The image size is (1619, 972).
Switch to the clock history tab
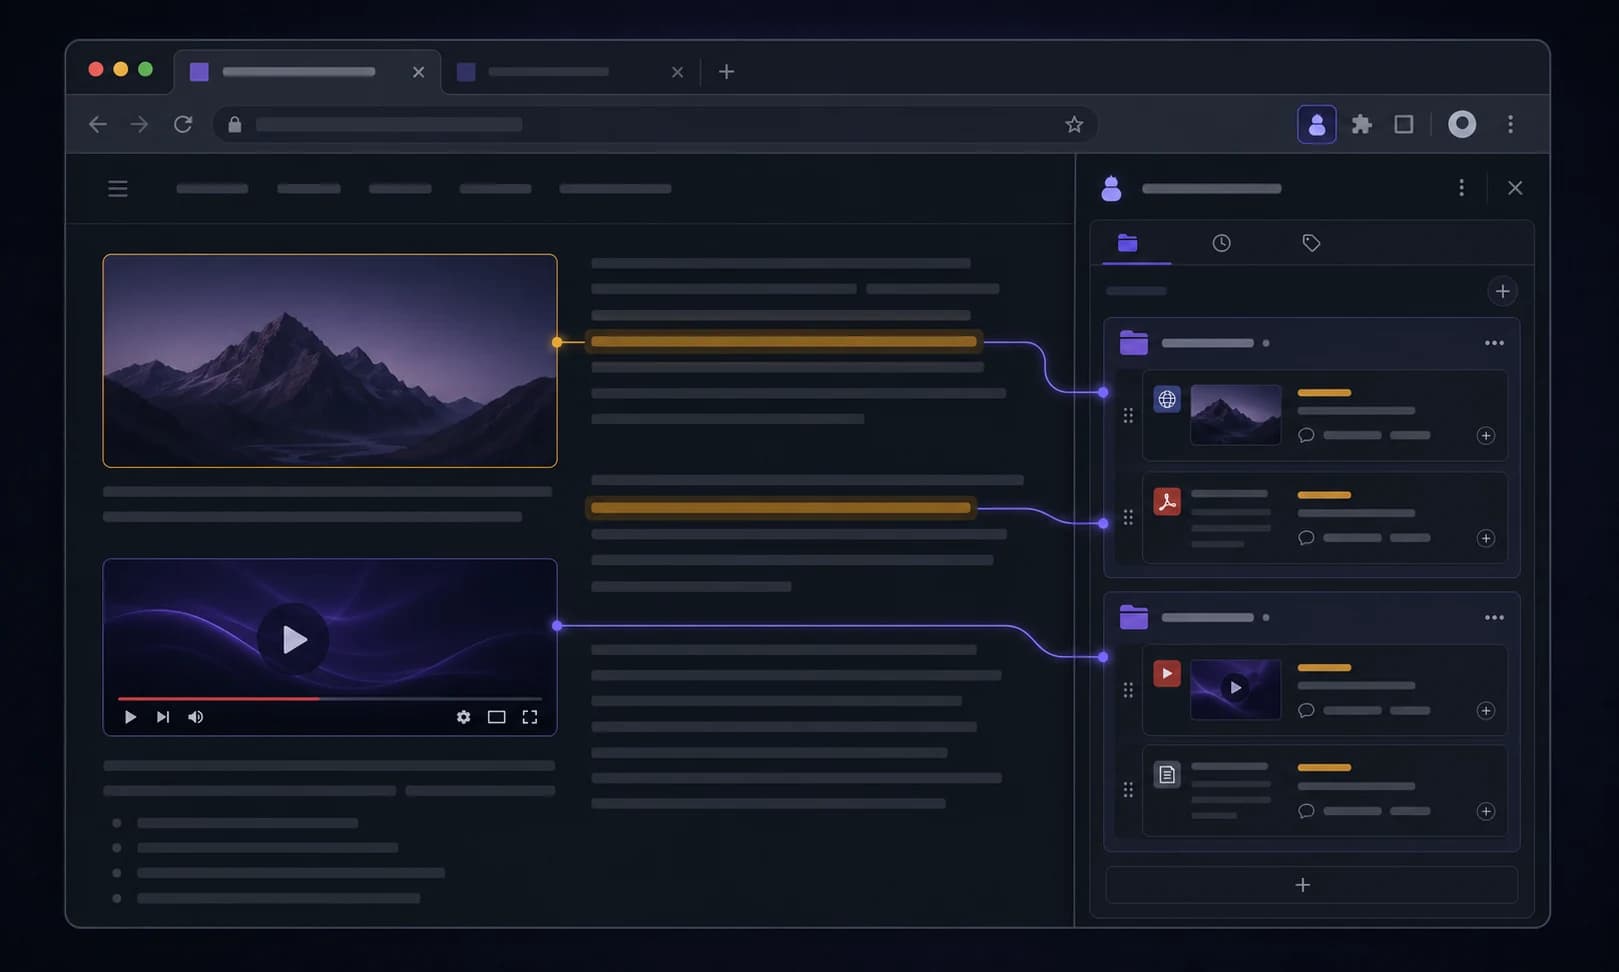coord(1221,243)
